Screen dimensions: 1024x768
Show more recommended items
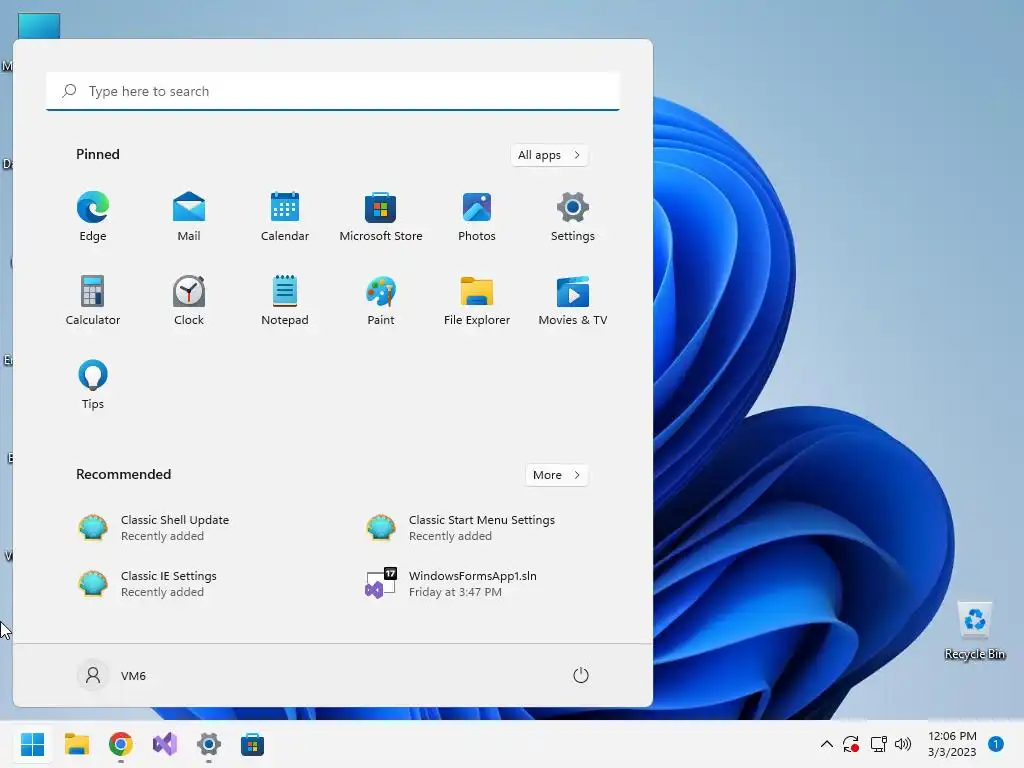point(556,475)
